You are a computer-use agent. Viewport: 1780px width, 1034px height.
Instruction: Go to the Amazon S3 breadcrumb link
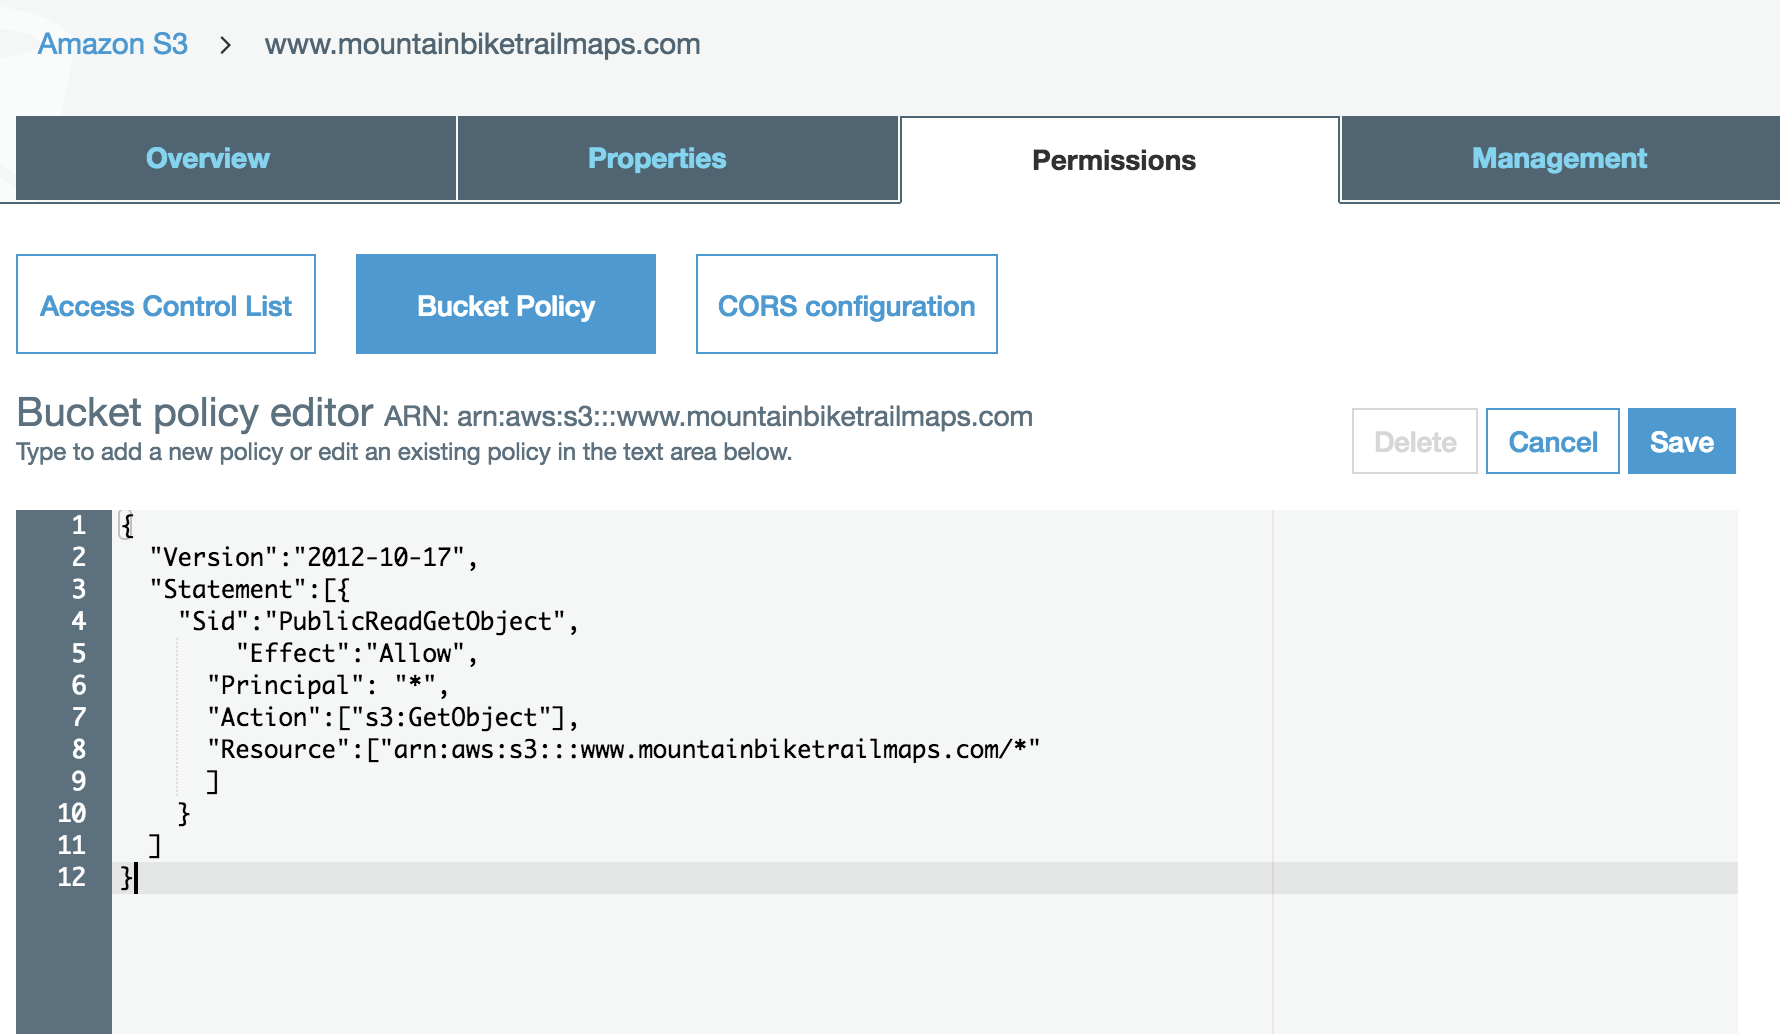112,44
